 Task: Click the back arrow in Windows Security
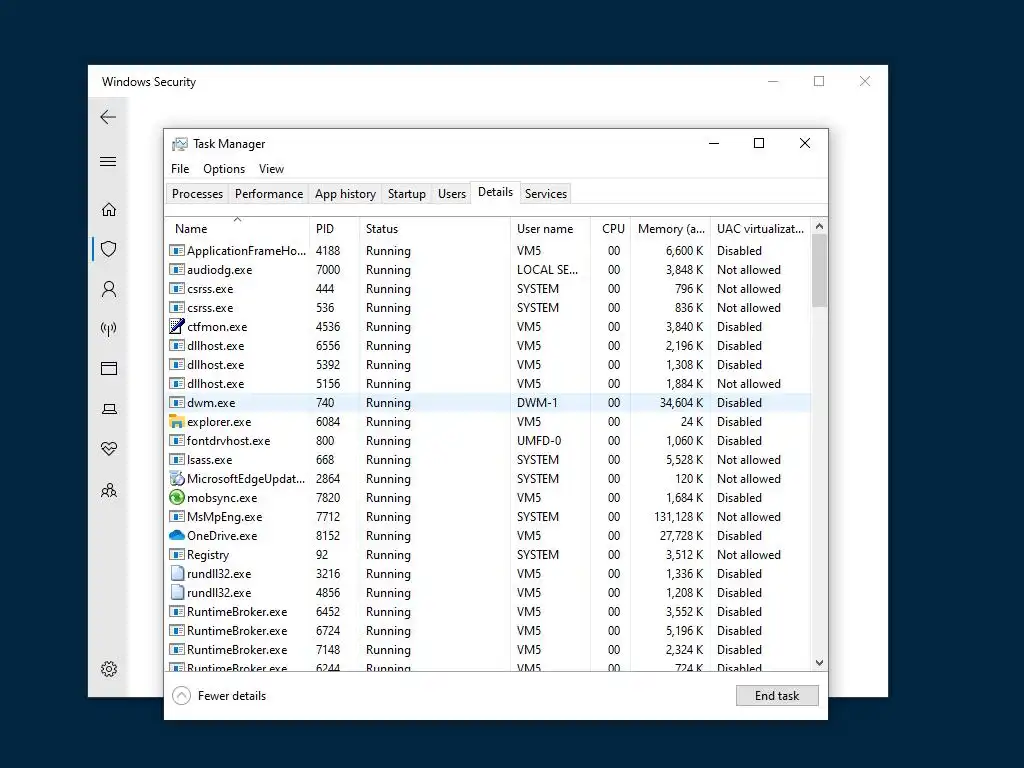108,117
